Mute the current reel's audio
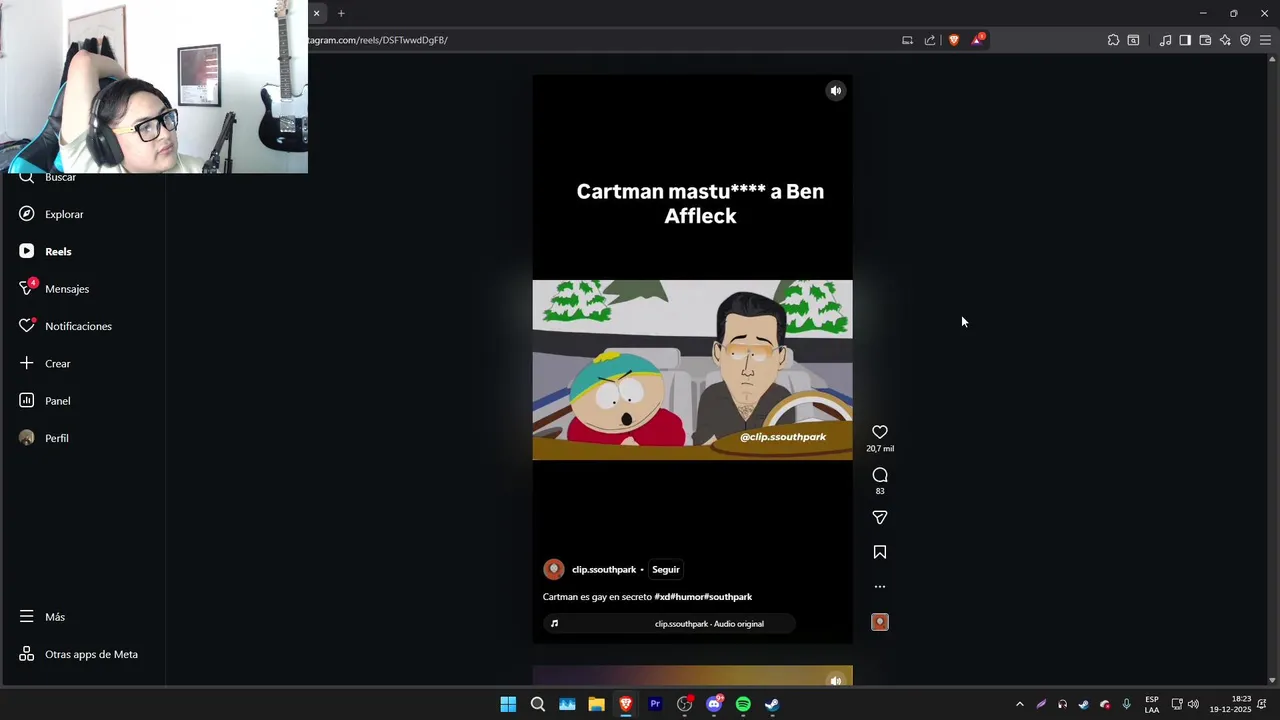This screenshot has height=720, width=1280. tap(836, 91)
